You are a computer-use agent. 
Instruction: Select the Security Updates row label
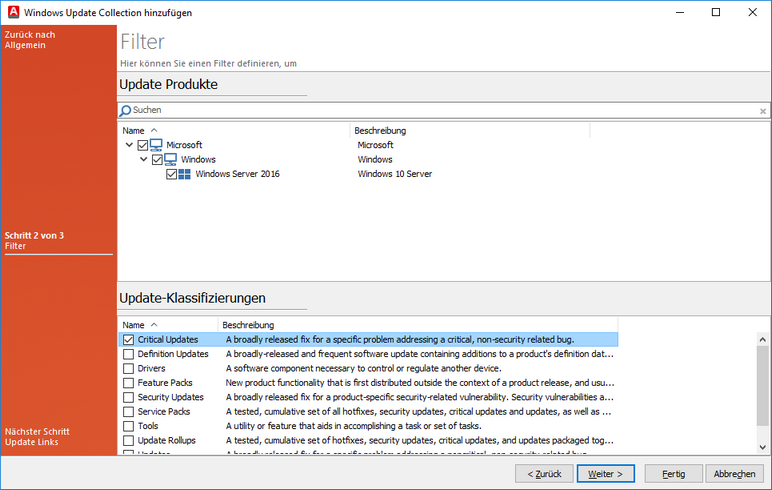click(170, 397)
